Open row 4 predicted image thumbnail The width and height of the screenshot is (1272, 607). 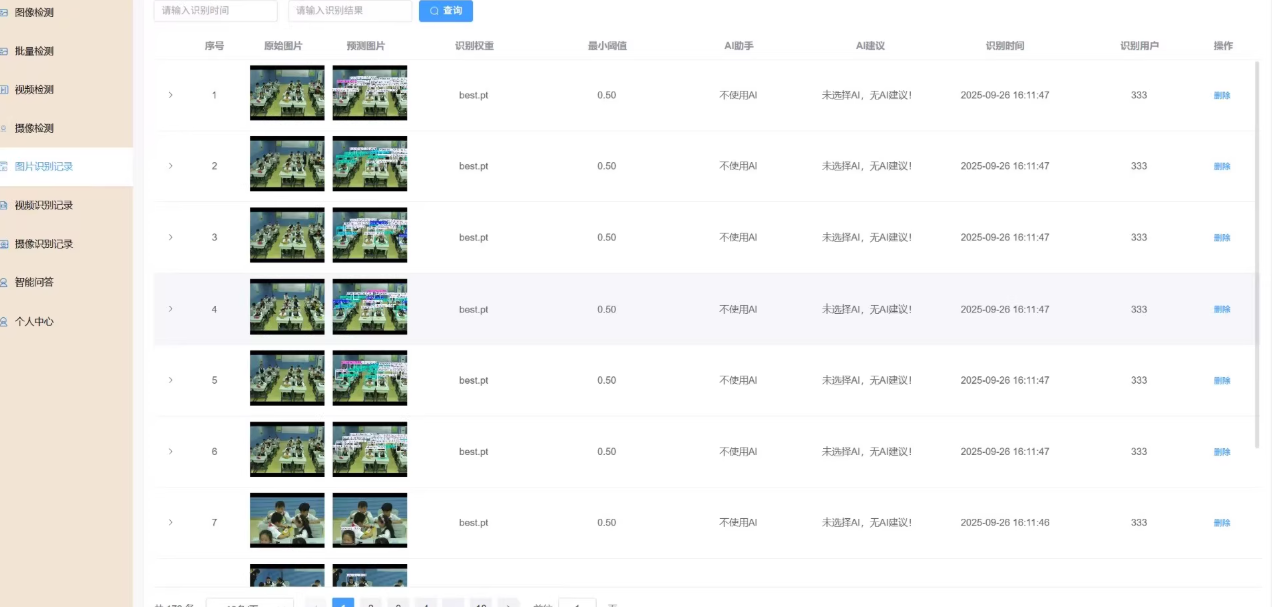pyautogui.click(x=370, y=307)
